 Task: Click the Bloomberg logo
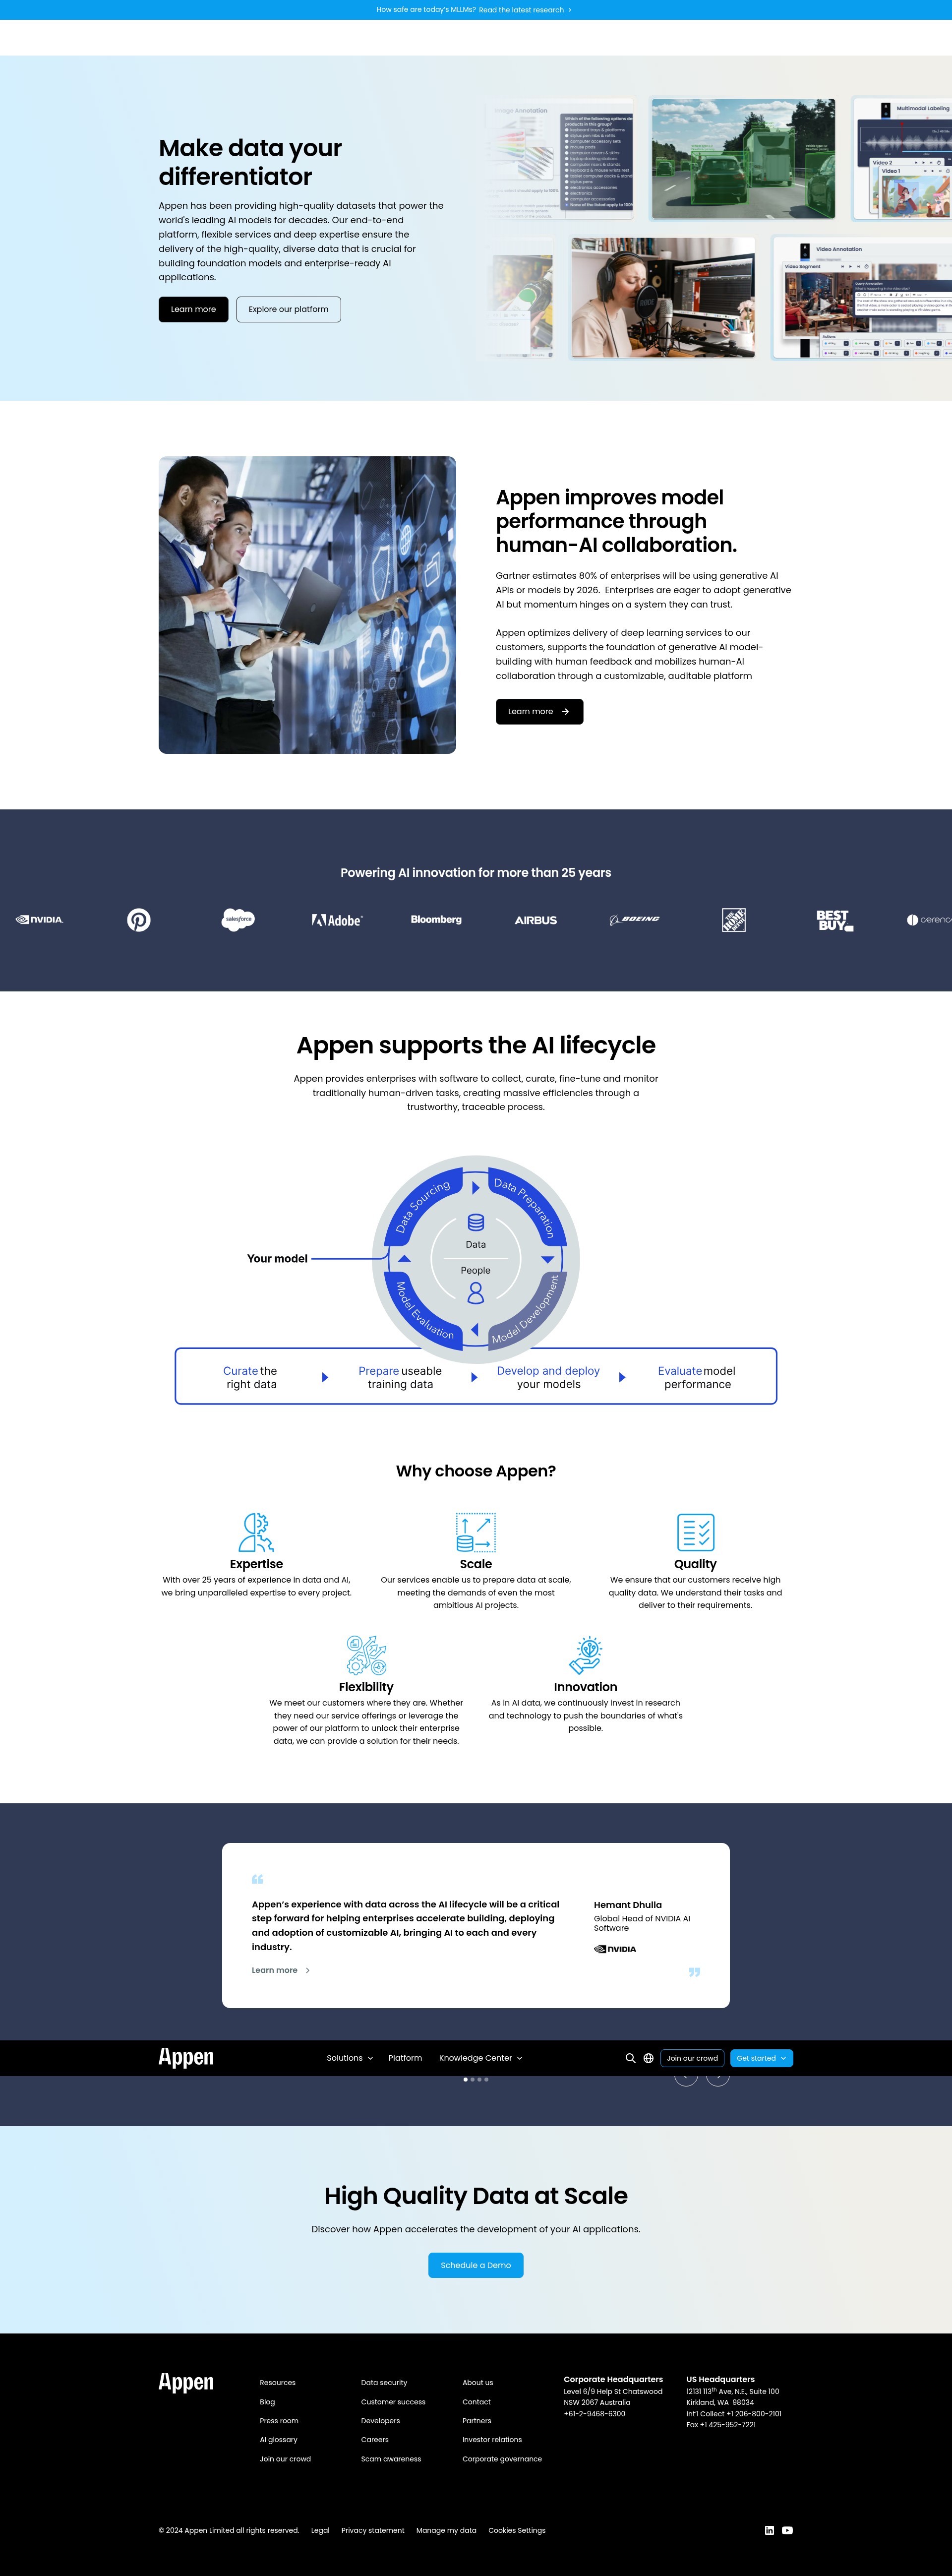coord(436,919)
